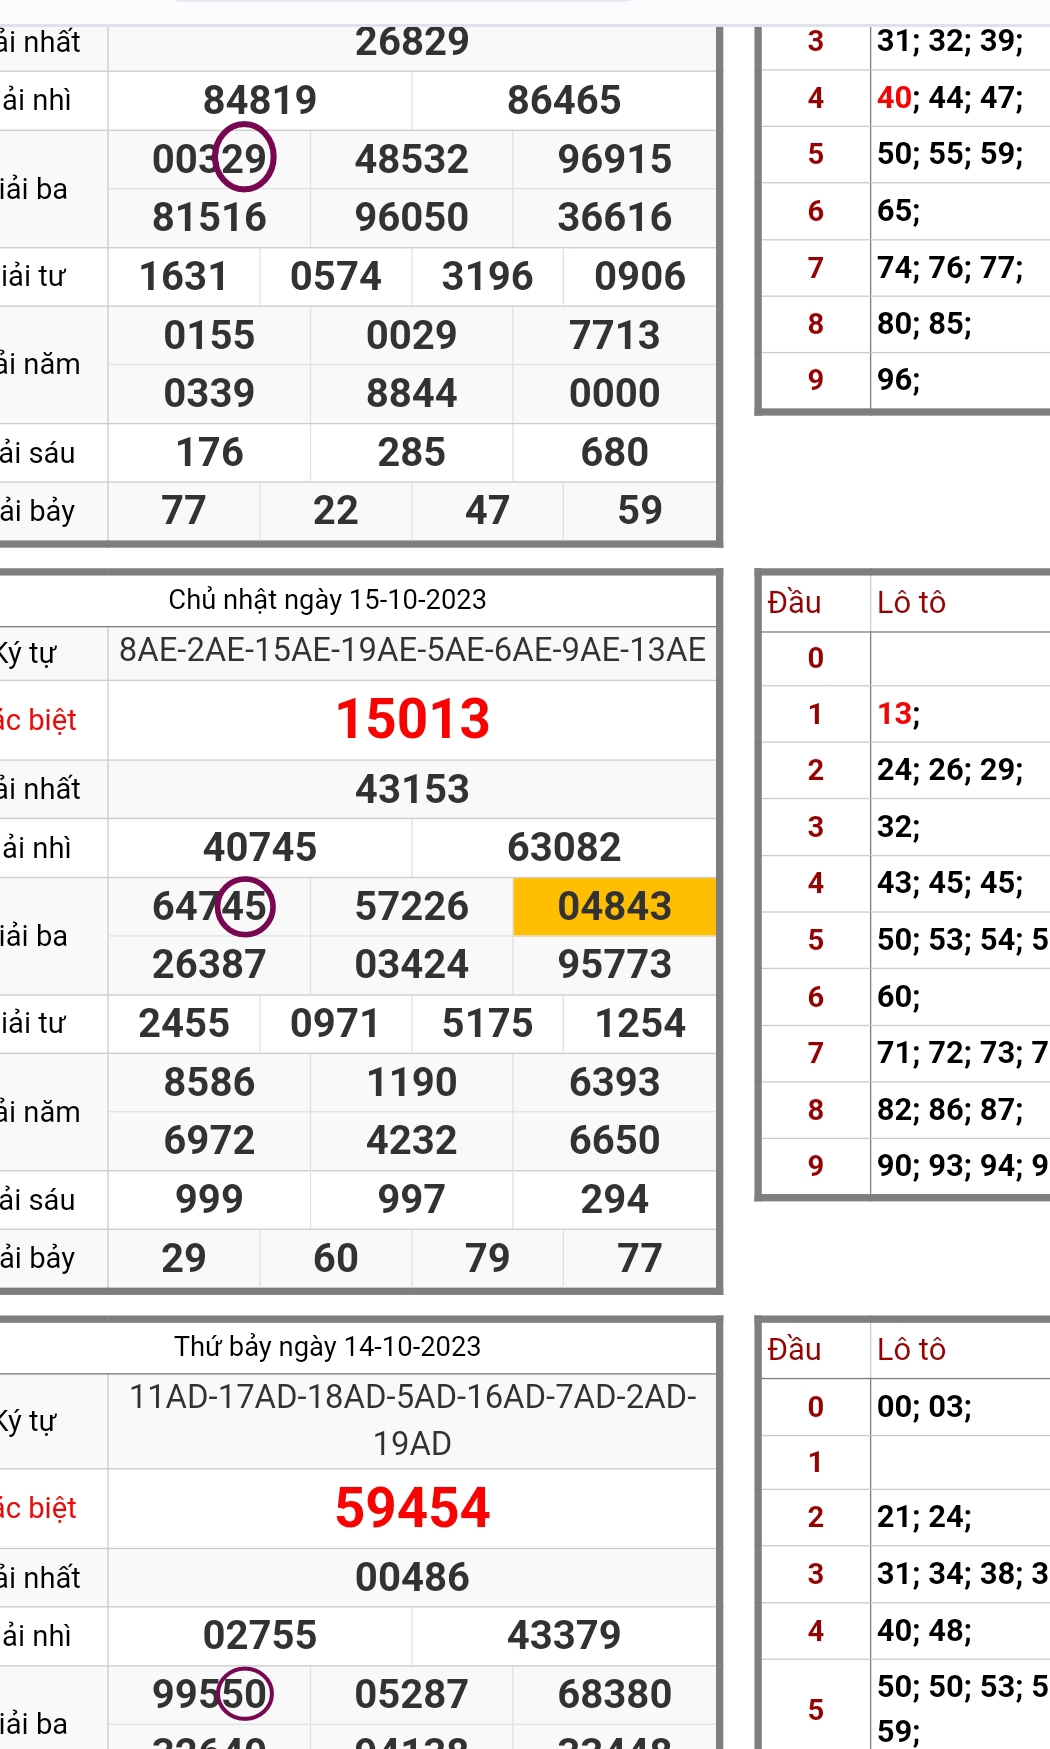The image size is (1050, 1749).
Task: Select the first prize number 26829
Action: (x=412, y=42)
